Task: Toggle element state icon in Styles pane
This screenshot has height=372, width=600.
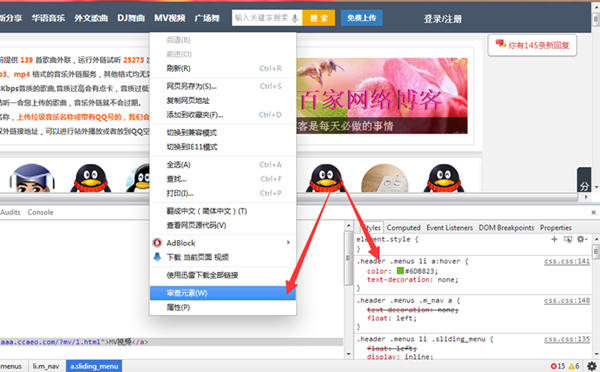Action: (x=568, y=239)
